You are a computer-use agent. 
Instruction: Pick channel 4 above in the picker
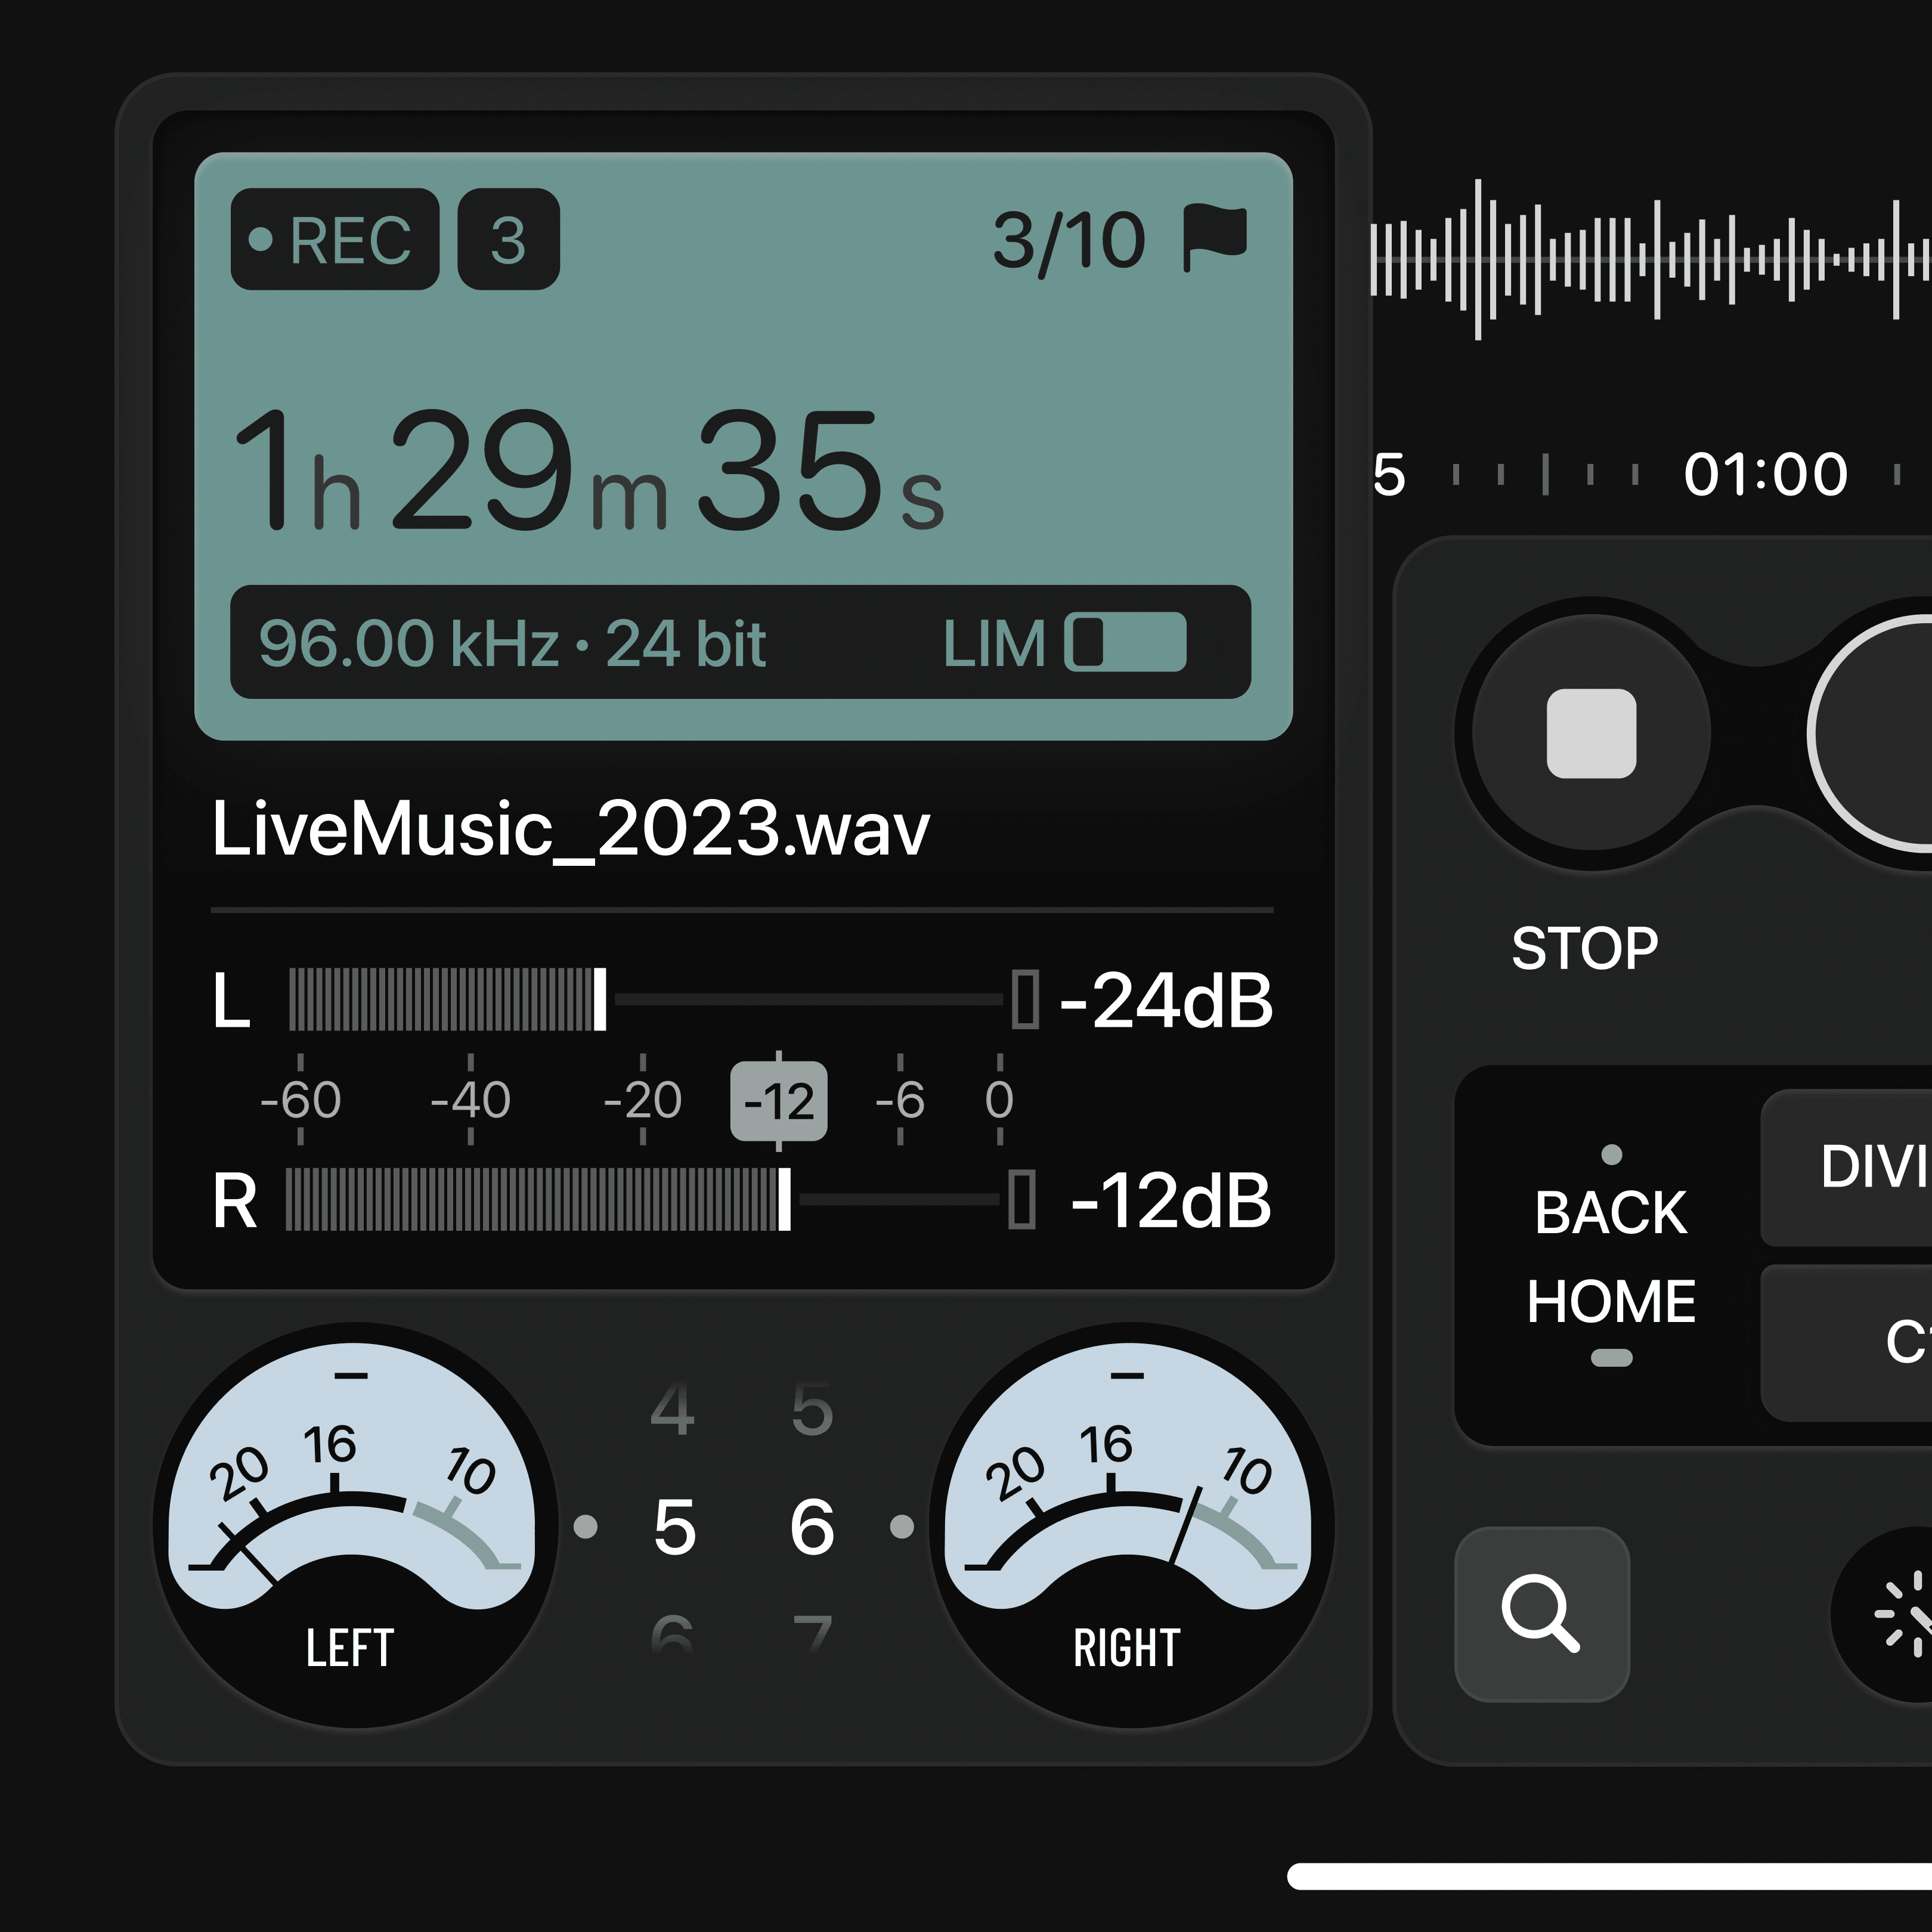672,1410
